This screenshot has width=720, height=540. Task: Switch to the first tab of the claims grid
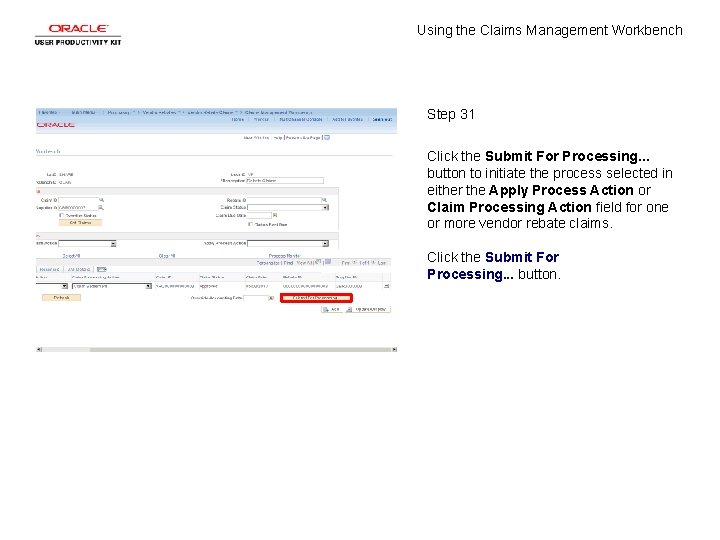coord(49,270)
